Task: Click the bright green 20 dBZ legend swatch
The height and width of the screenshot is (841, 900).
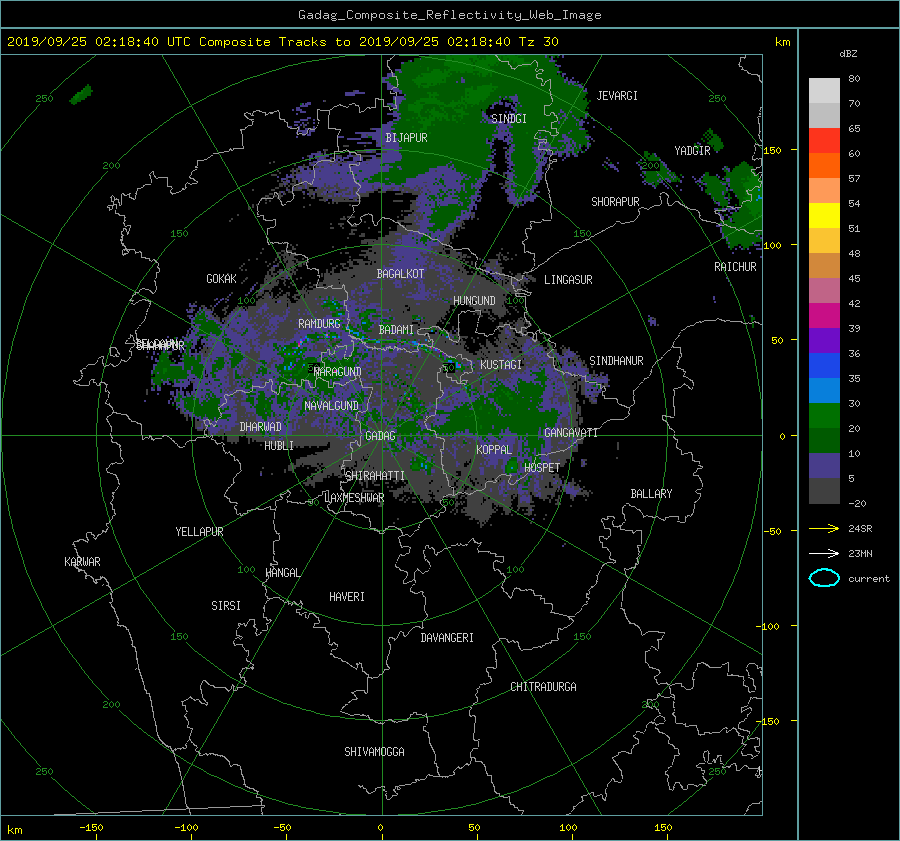Action: pos(824,415)
